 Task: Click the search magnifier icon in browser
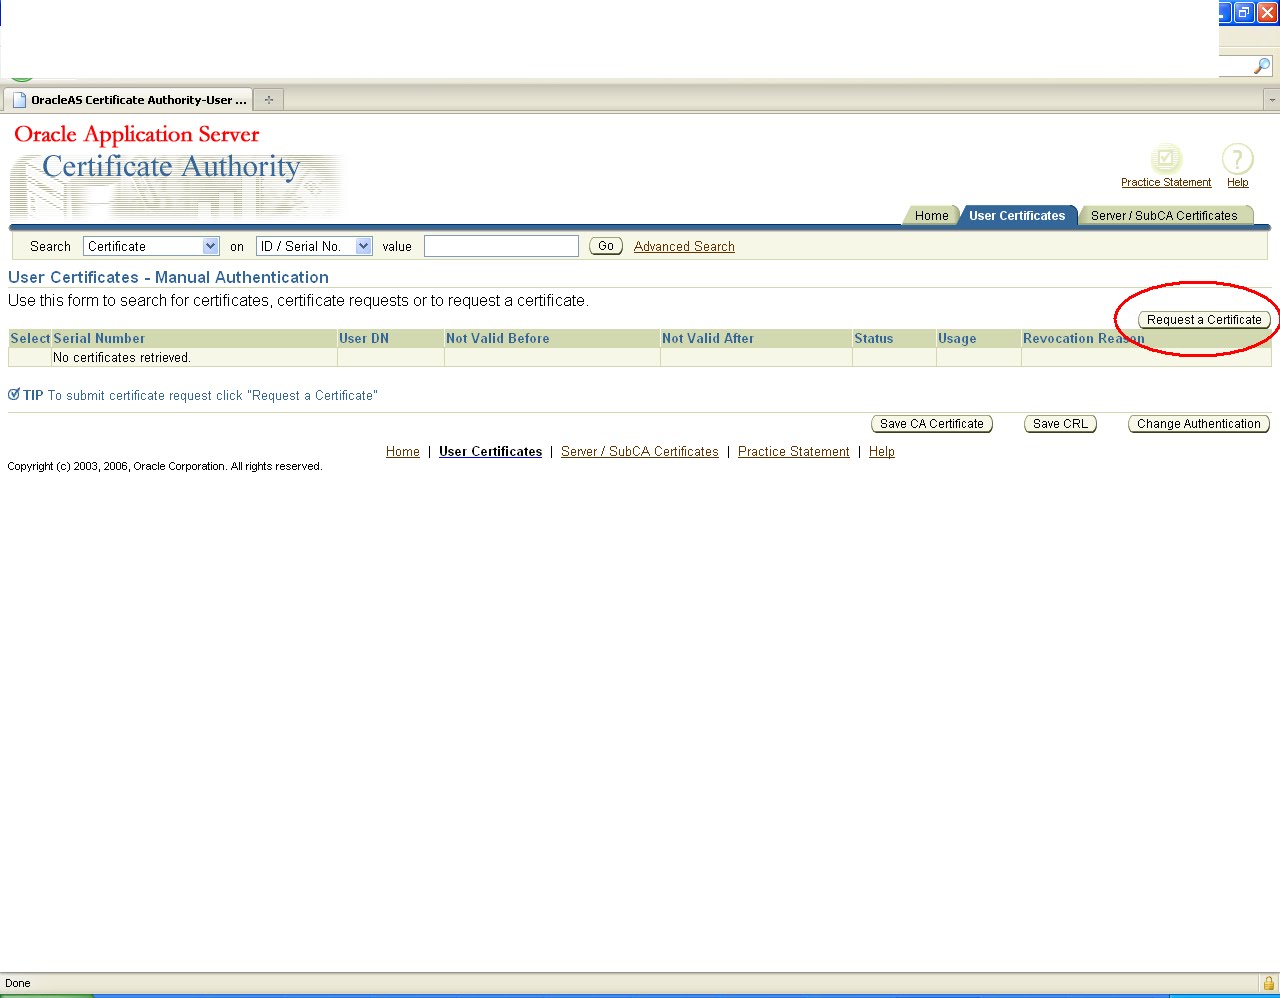point(1262,66)
